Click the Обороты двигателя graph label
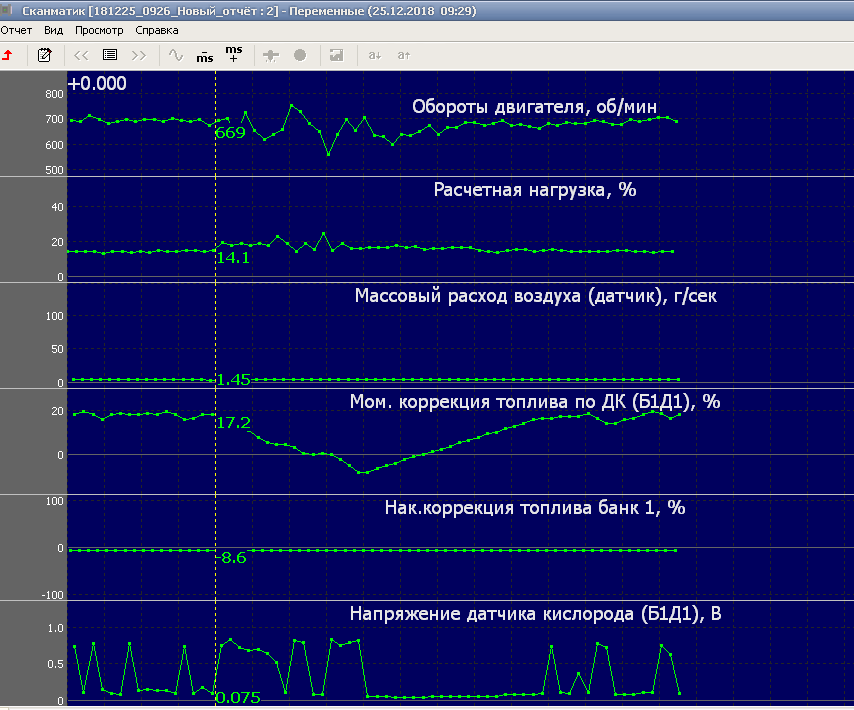 pyautogui.click(x=534, y=108)
